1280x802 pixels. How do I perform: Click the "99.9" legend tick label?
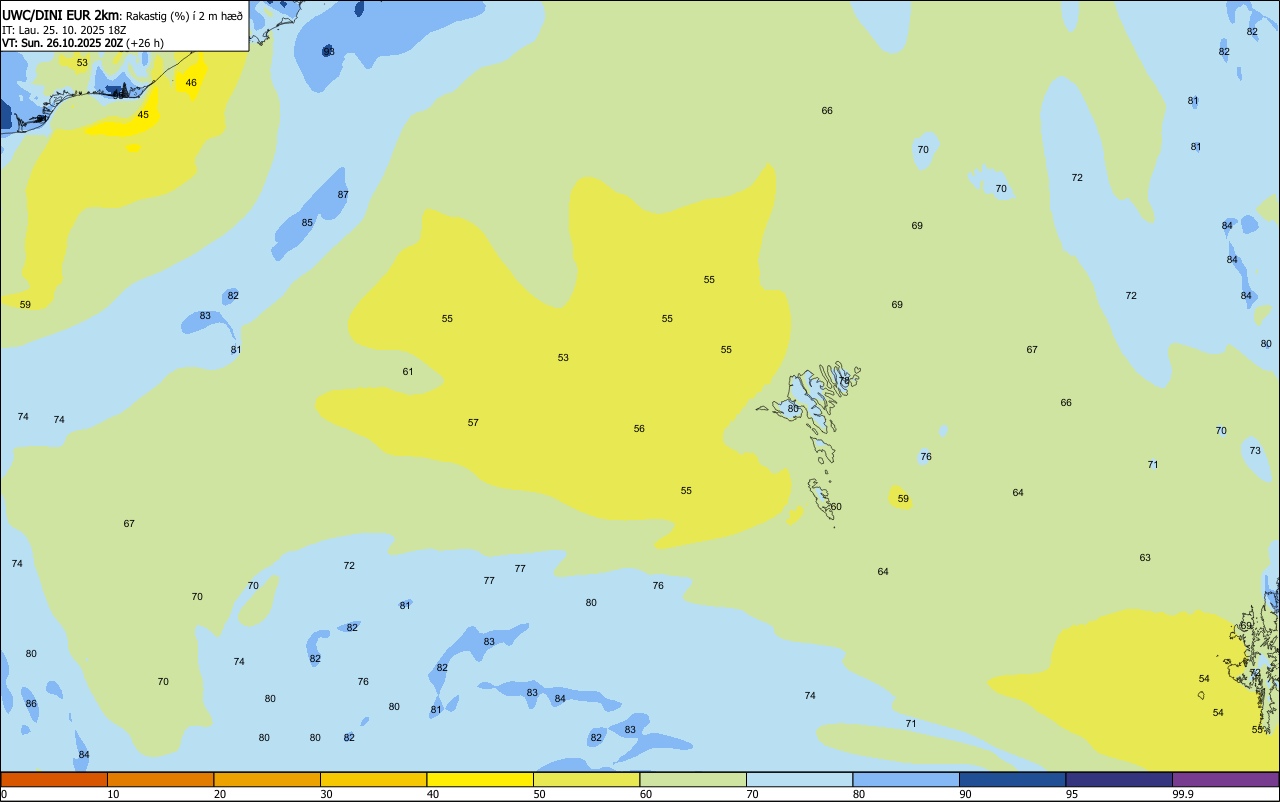pos(1184,794)
